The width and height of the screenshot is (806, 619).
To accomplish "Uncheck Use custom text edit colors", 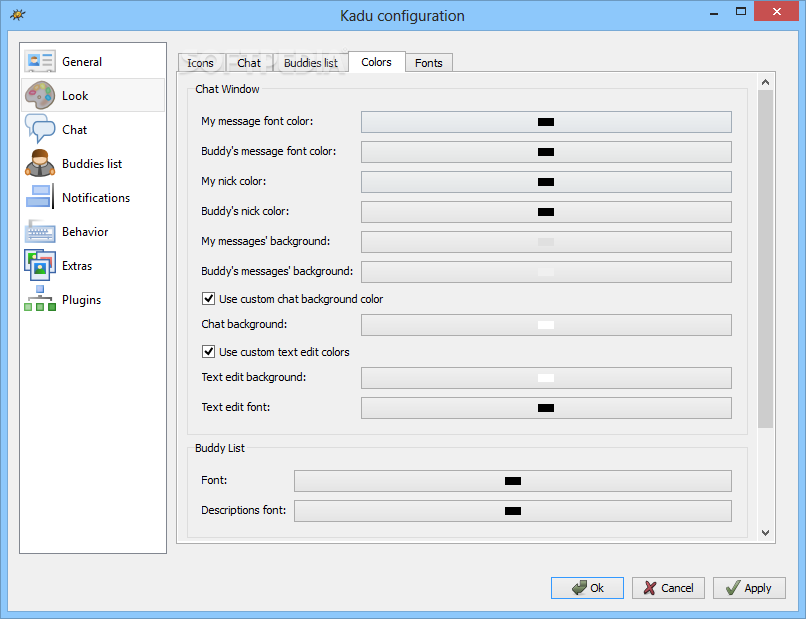I will coord(208,351).
